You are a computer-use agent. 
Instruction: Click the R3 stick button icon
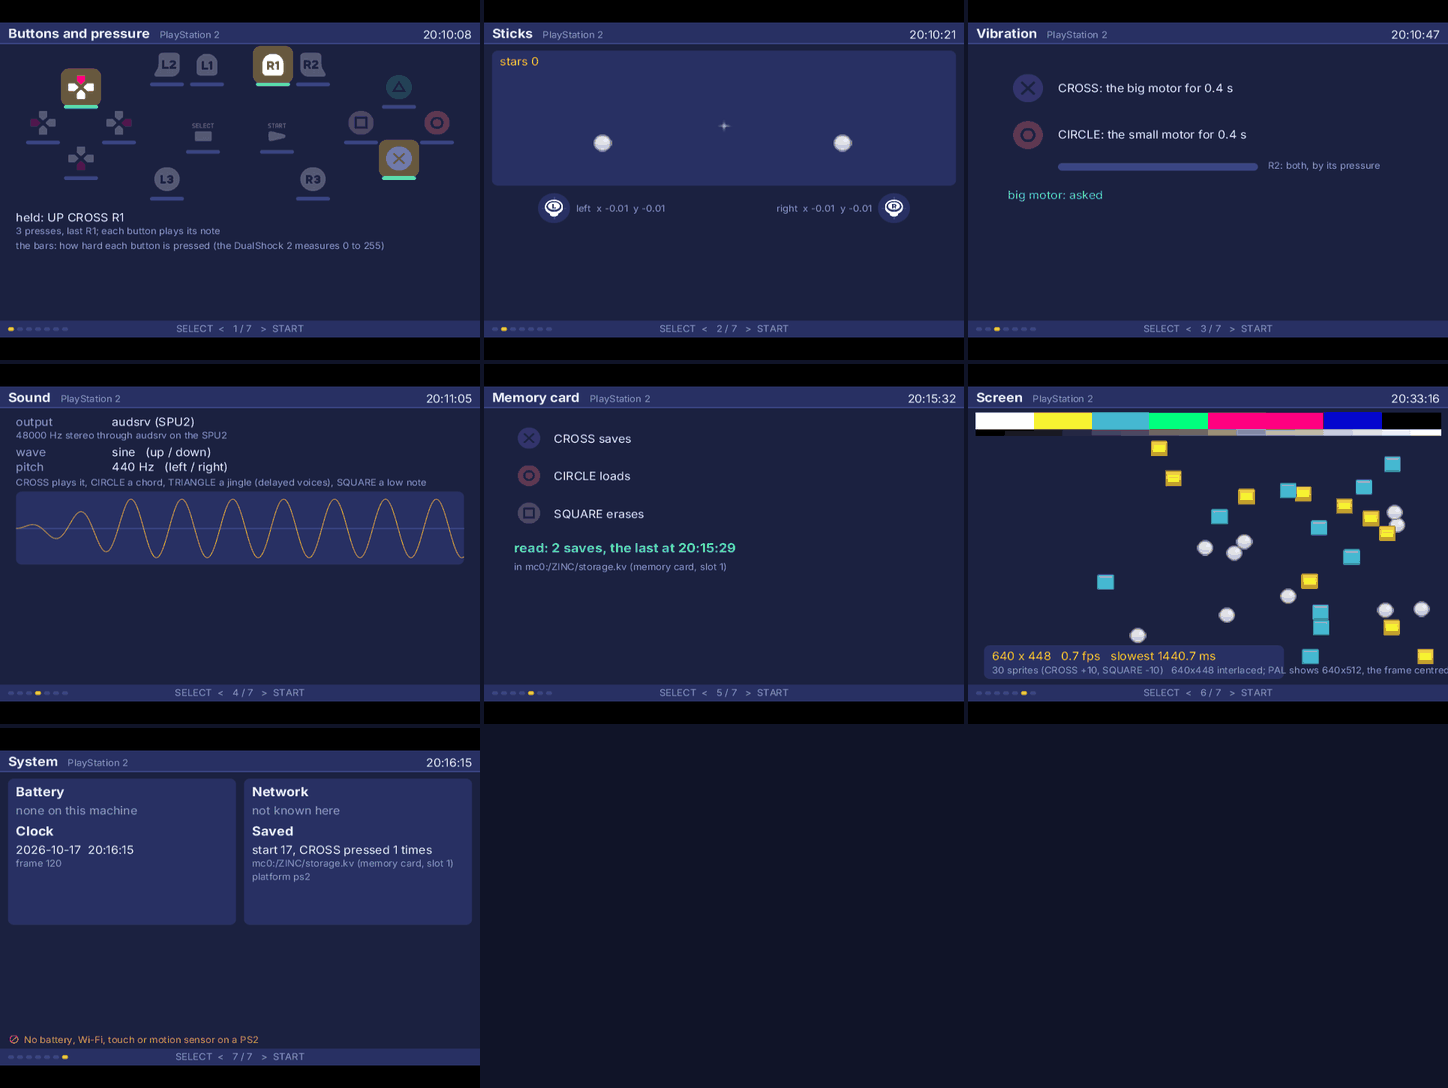[x=313, y=179]
